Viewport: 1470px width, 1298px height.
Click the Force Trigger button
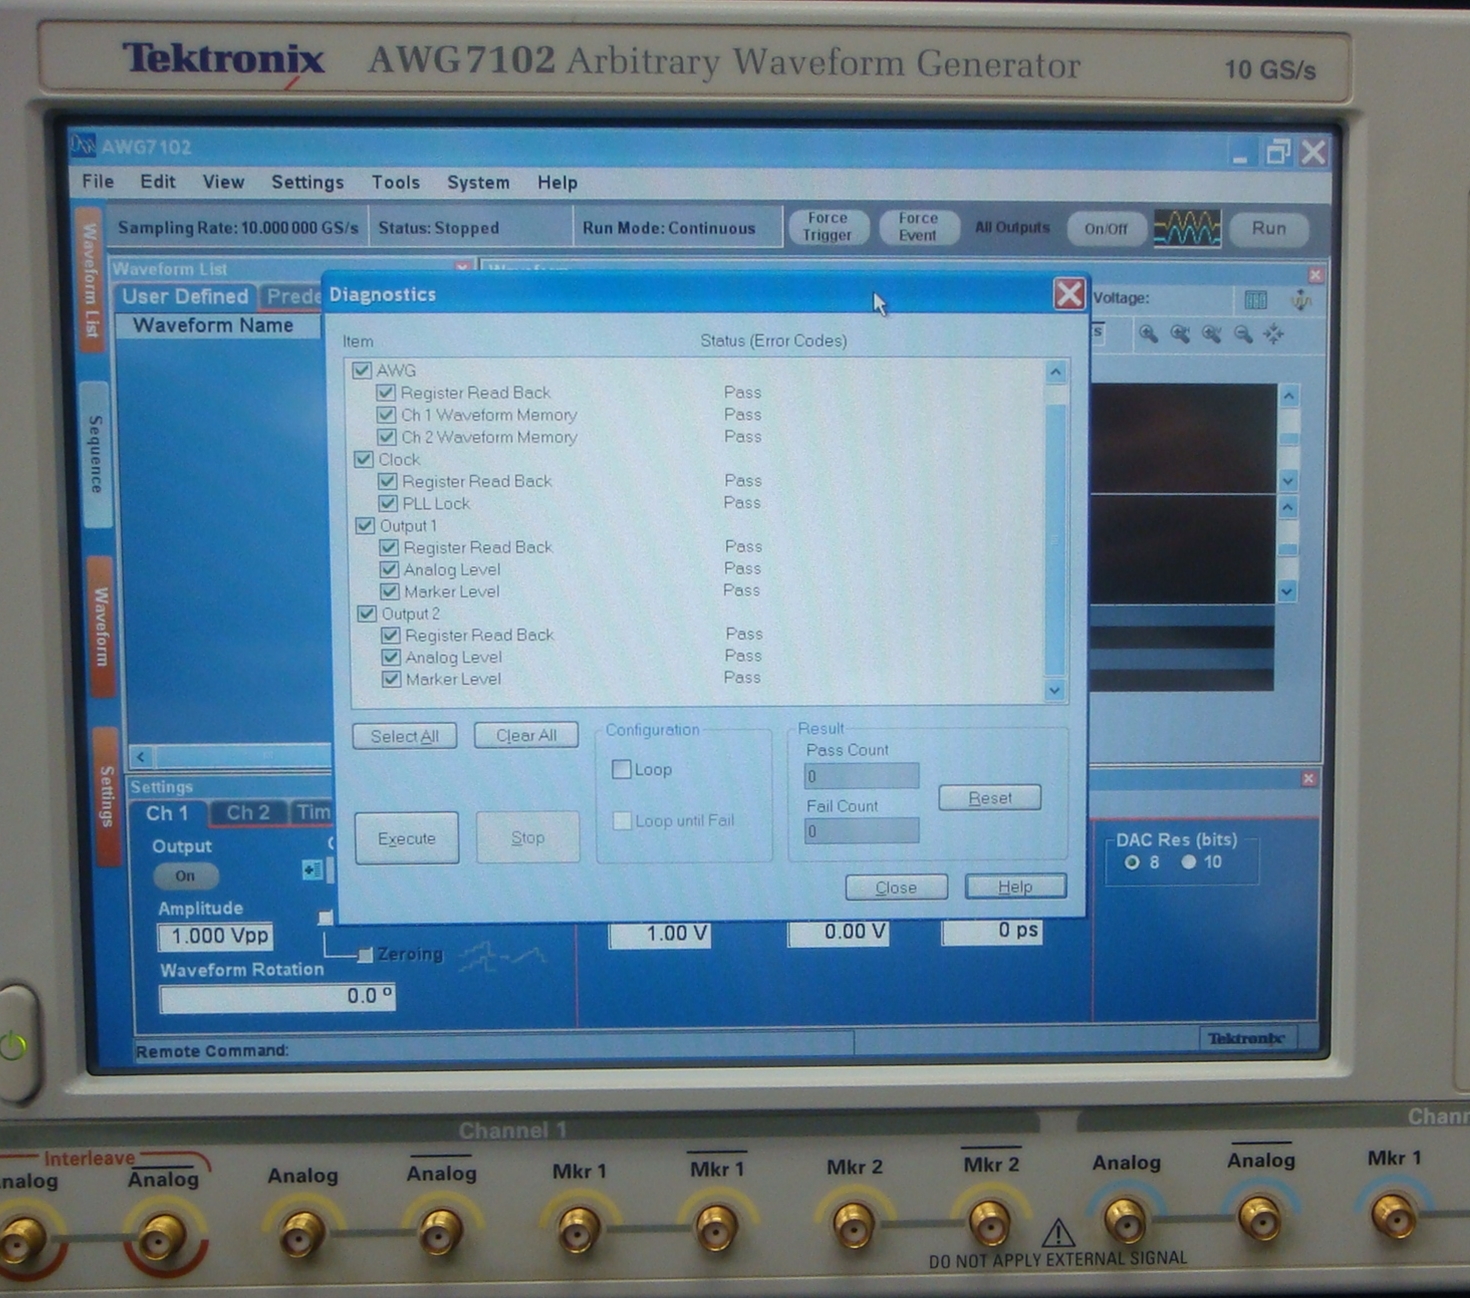pos(827,227)
